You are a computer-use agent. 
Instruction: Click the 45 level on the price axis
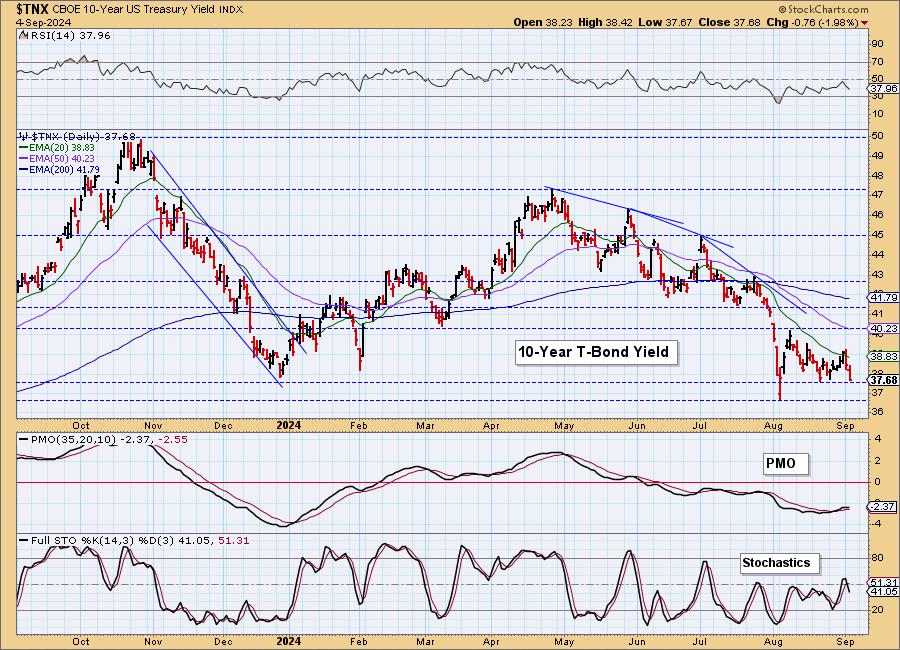pyautogui.click(x=878, y=234)
